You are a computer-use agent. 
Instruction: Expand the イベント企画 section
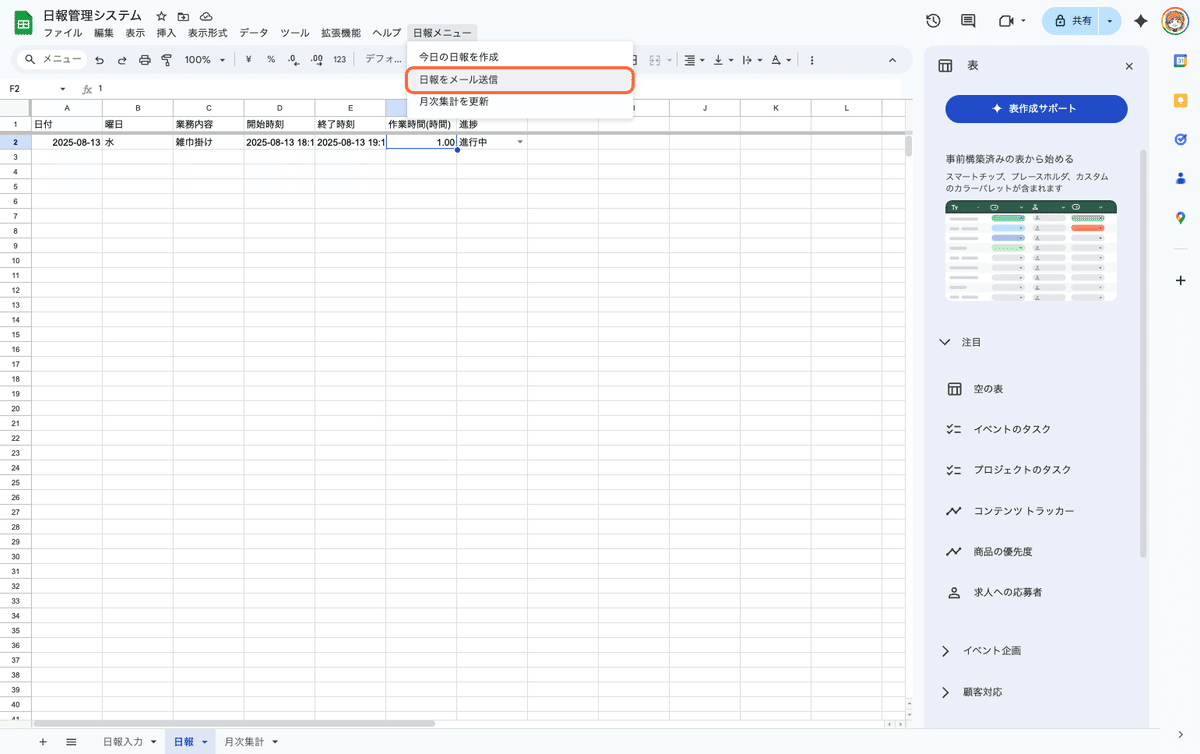tap(945, 651)
